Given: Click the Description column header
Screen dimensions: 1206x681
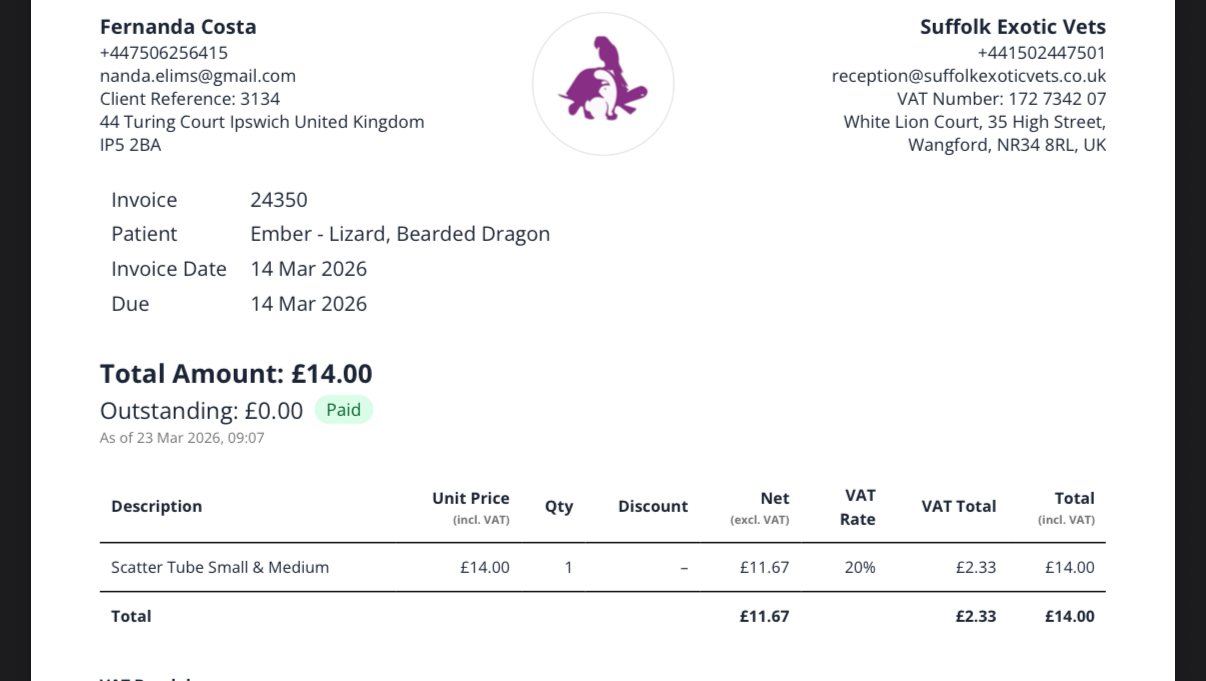Looking at the screenshot, I should (x=157, y=507).
